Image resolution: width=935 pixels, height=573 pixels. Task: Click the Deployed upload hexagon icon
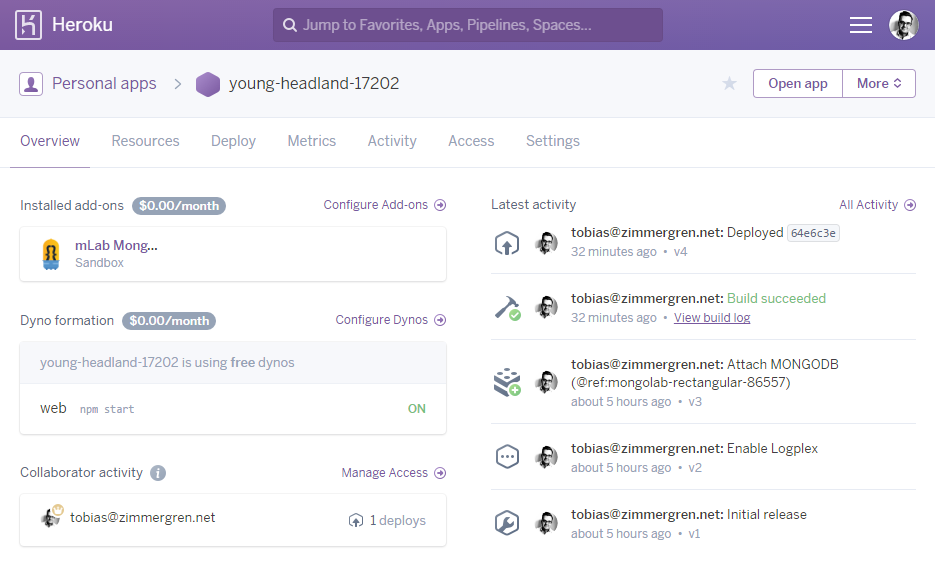[507, 243]
